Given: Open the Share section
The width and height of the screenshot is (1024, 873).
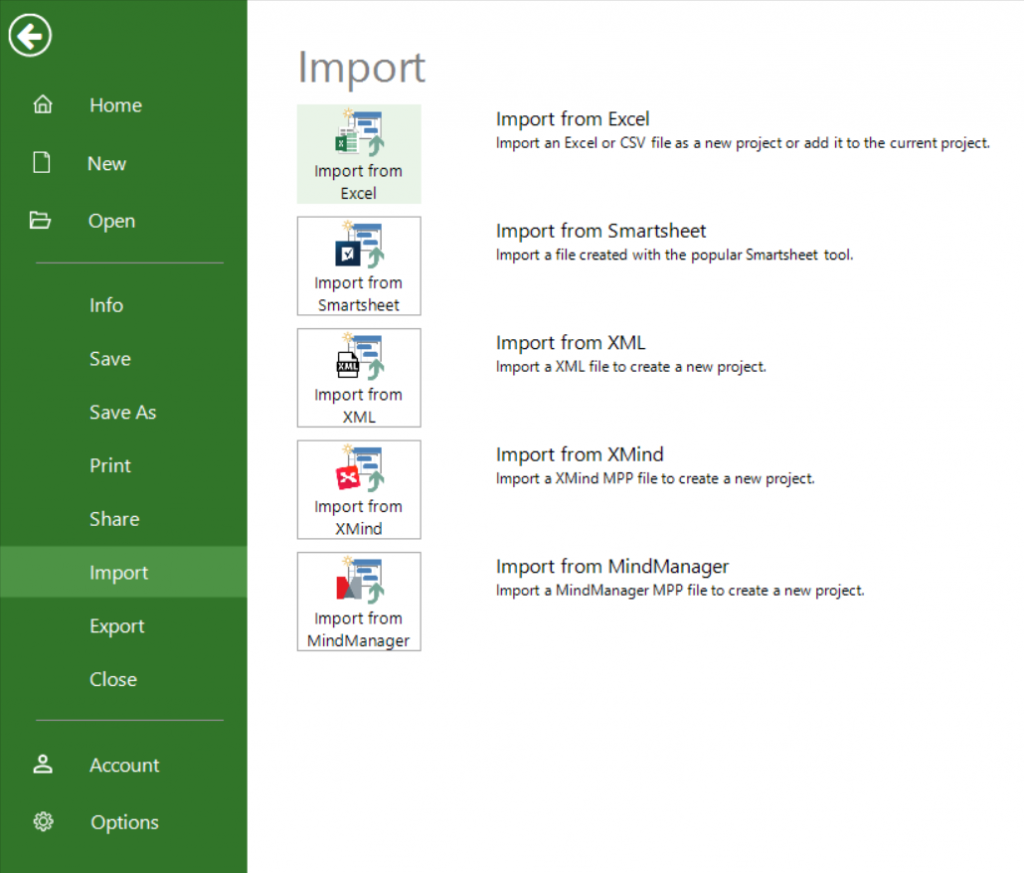Looking at the screenshot, I should click(x=114, y=519).
